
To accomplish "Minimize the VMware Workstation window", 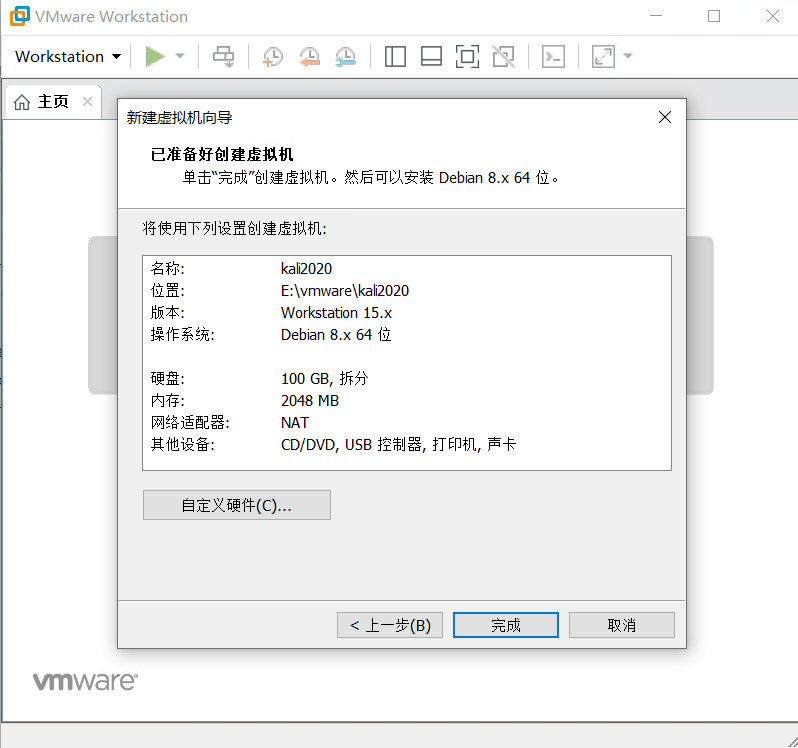I will (x=656, y=16).
